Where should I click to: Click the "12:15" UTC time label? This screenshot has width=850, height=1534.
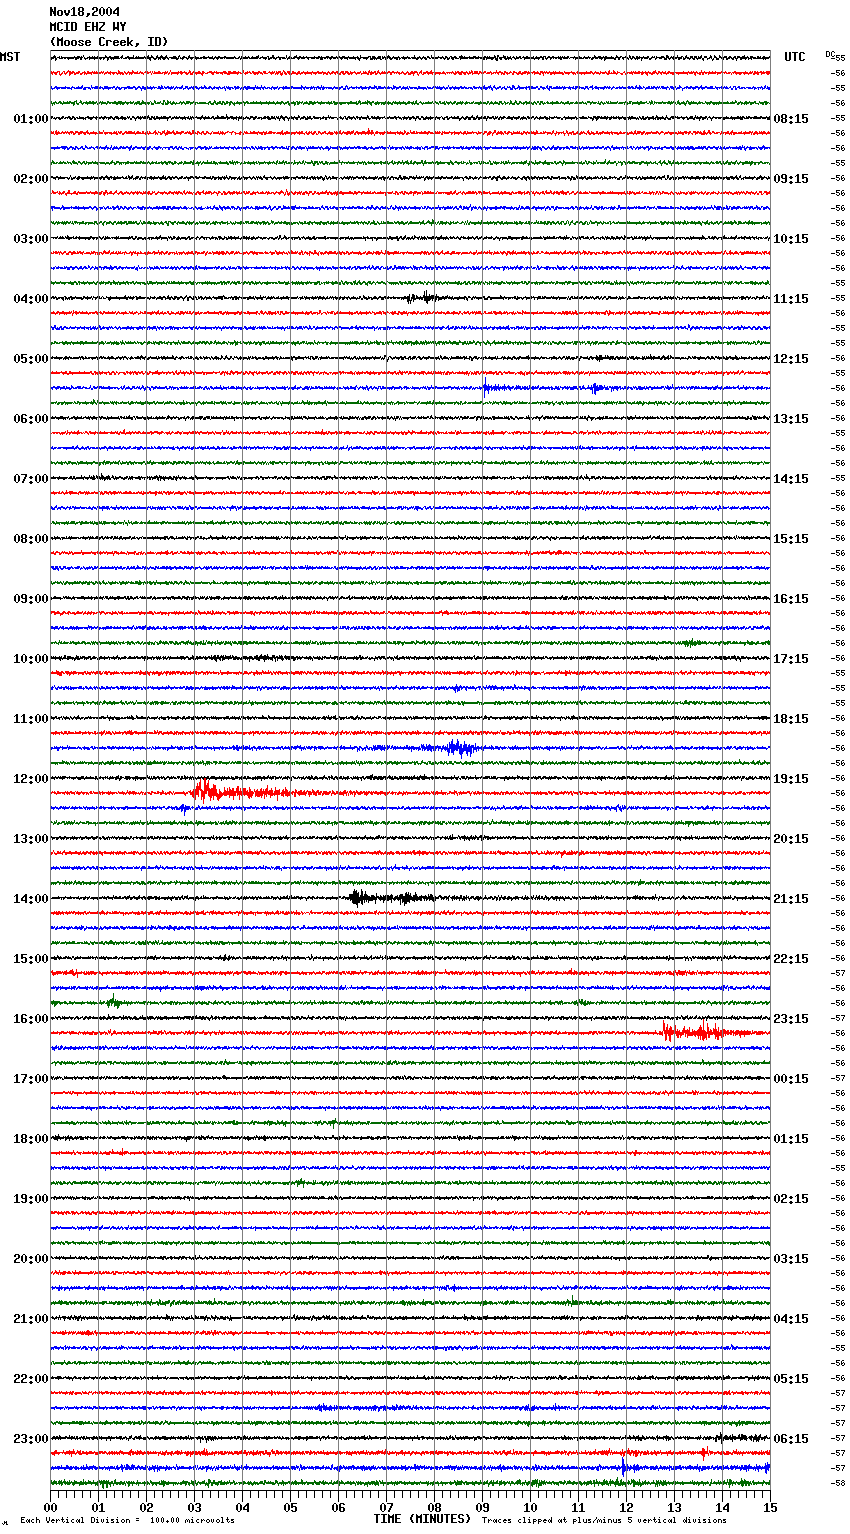[791, 359]
